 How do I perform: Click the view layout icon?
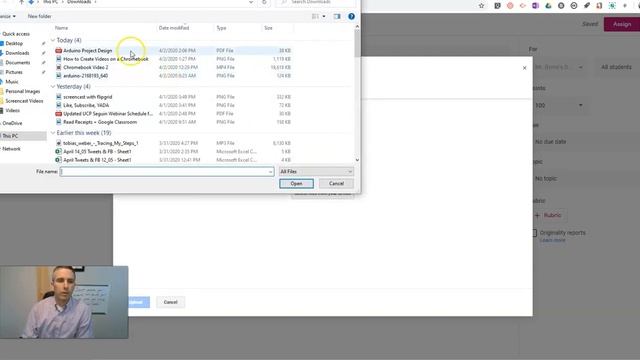316,16
